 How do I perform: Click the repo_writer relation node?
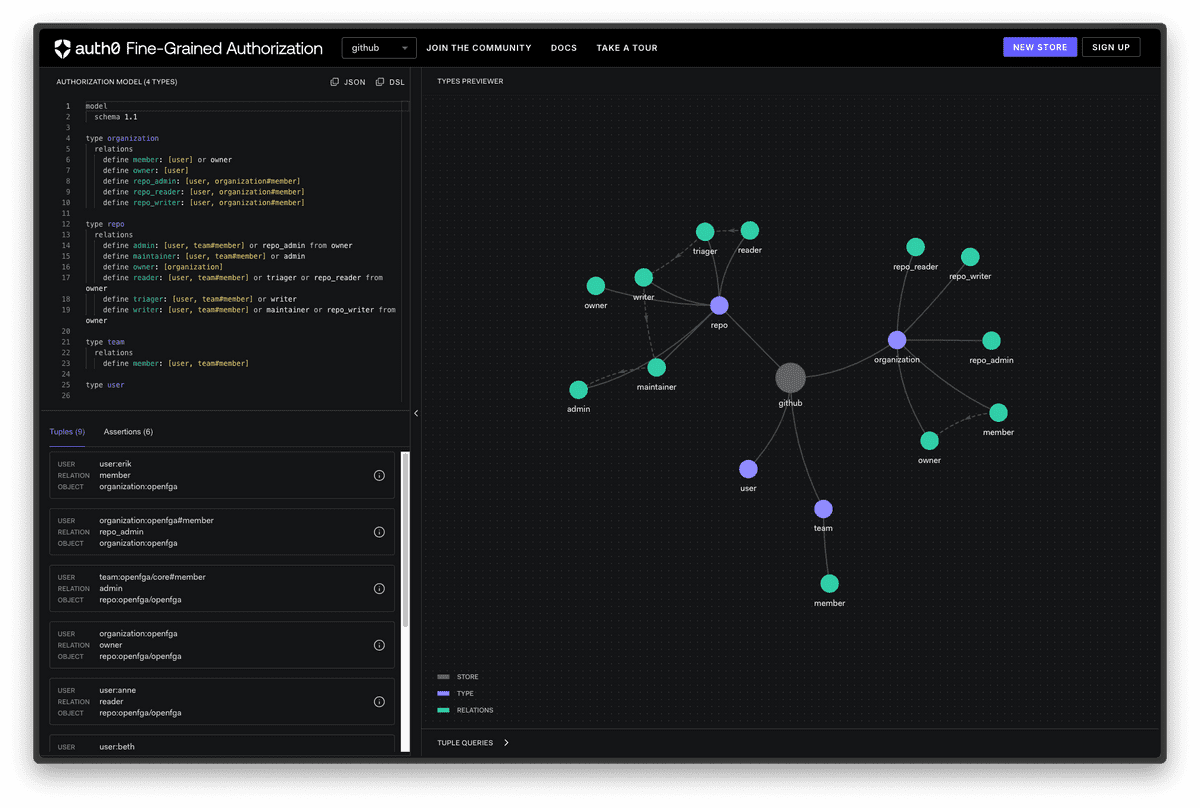point(970,257)
